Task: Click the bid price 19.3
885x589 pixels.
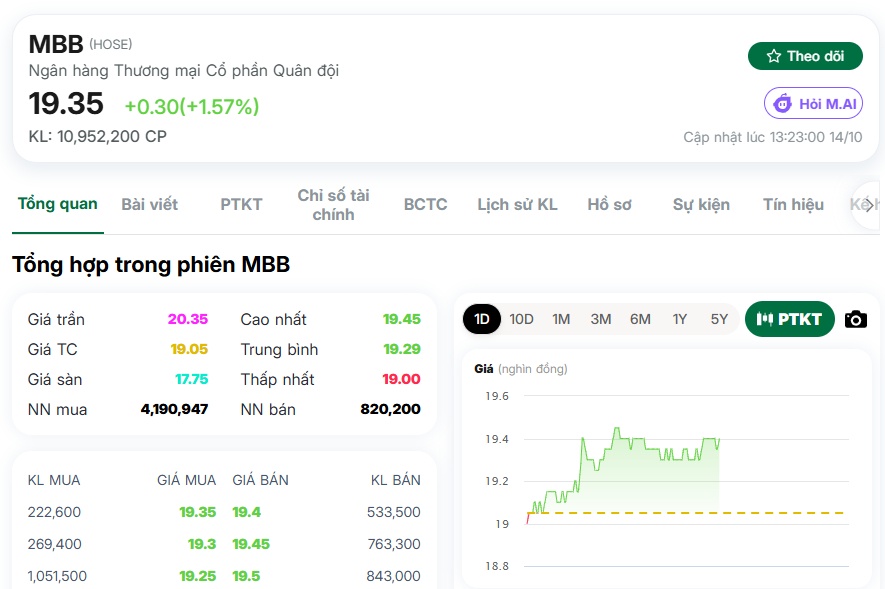Action: [202, 544]
